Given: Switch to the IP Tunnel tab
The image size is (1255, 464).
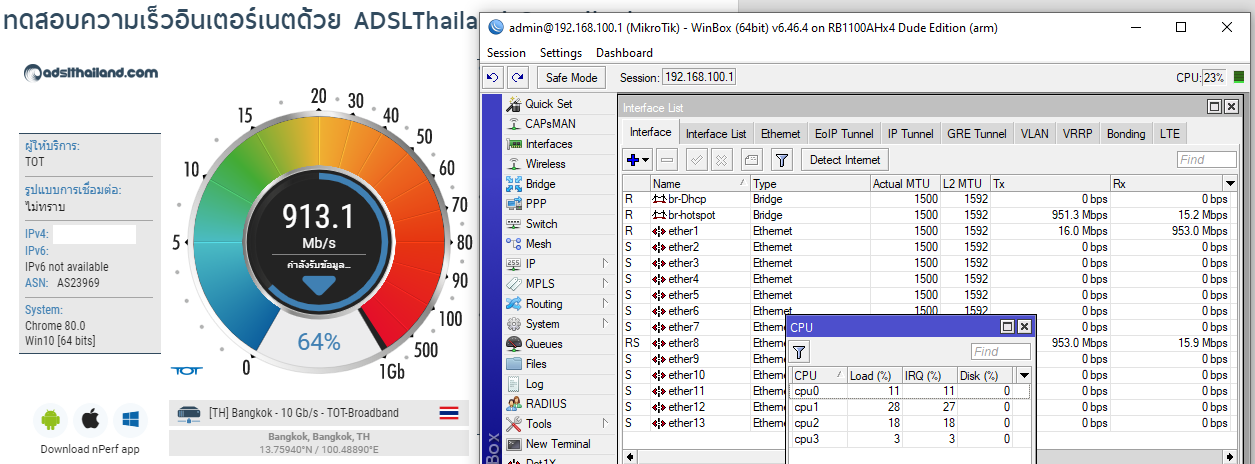Looking at the screenshot, I should [910, 133].
